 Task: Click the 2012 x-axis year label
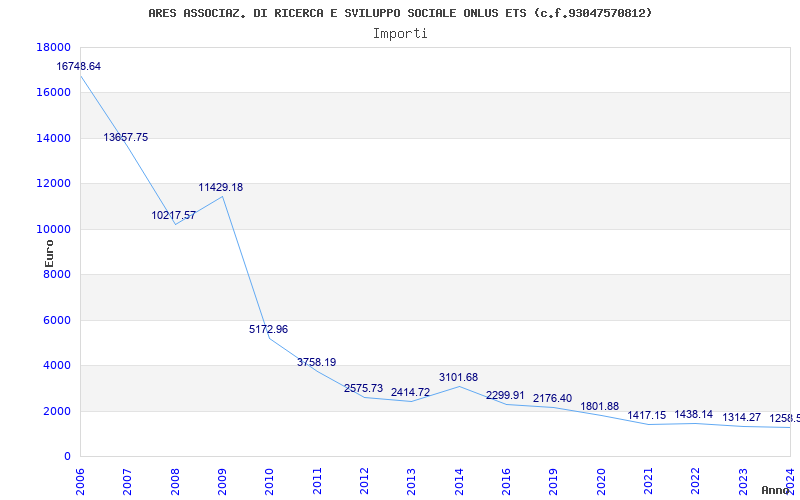[x=364, y=482]
